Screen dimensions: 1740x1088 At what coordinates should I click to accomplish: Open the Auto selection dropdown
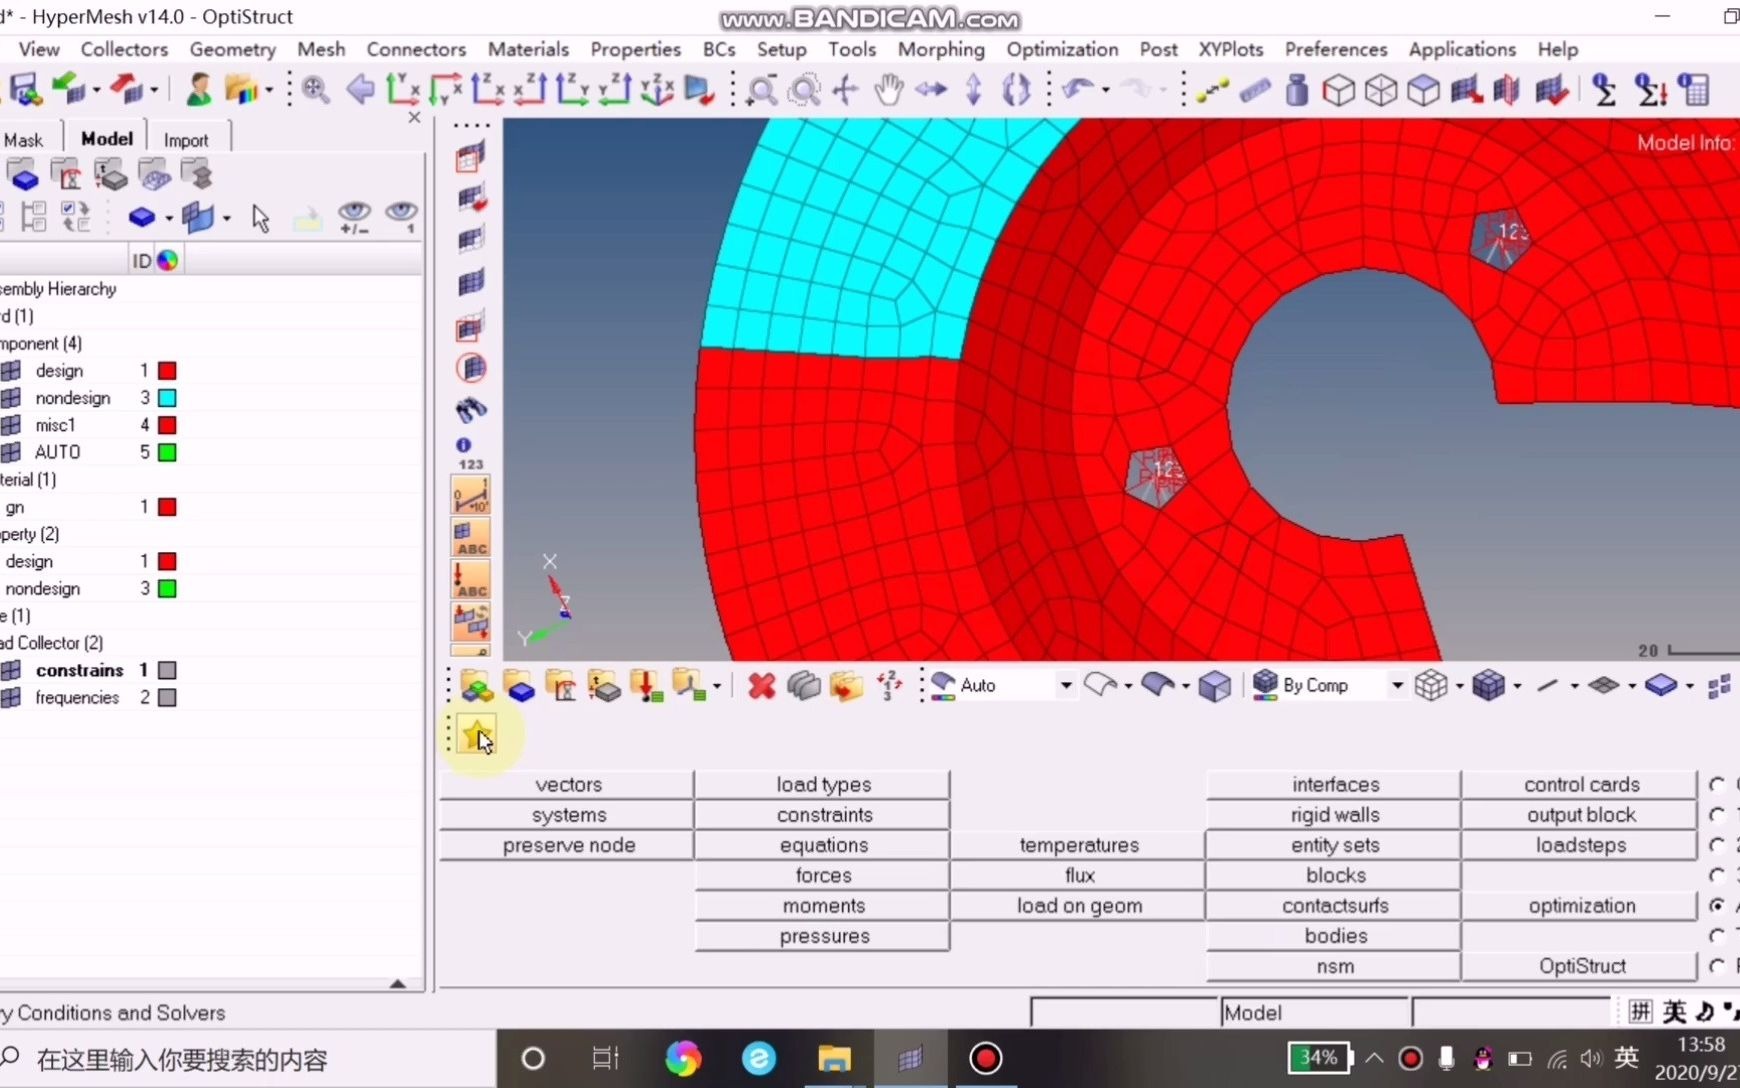(x=1065, y=686)
